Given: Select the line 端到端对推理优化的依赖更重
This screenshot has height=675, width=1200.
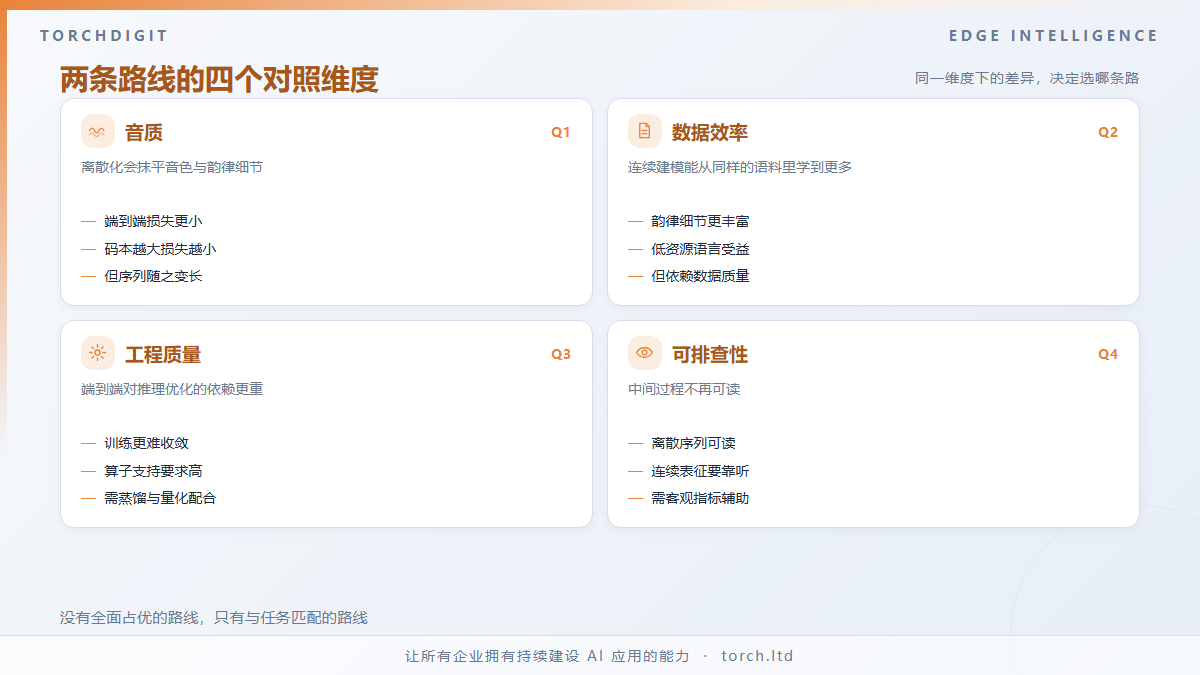Looking at the screenshot, I should click(172, 389).
